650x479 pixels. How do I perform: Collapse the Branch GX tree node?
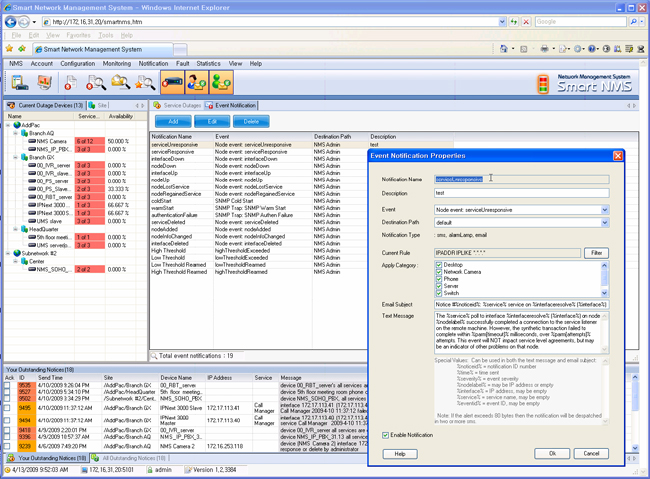point(15,157)
